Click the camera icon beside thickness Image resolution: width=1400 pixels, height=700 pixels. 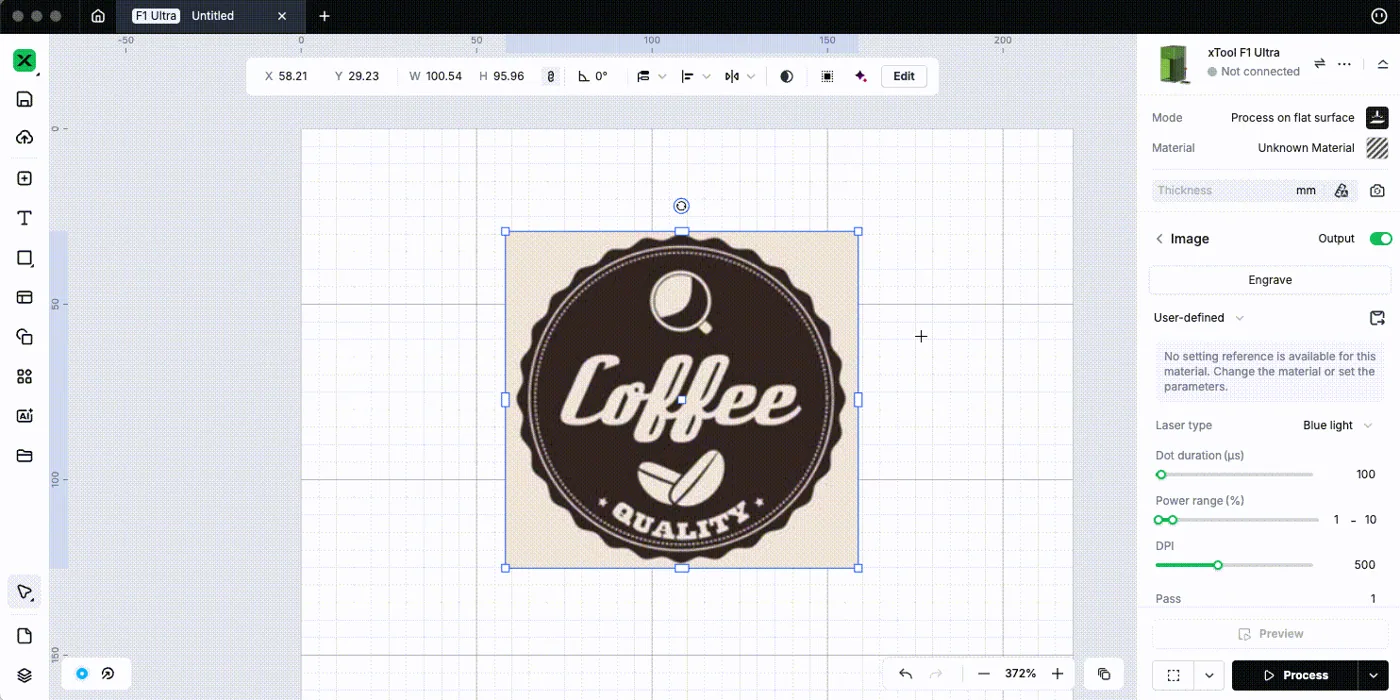pos(1378,190)
